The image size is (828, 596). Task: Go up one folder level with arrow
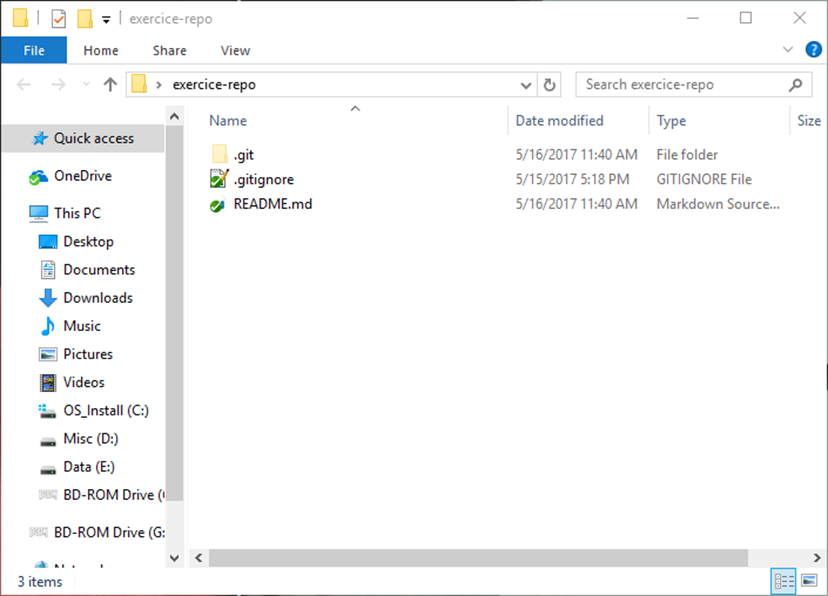[x=110, y=85]
